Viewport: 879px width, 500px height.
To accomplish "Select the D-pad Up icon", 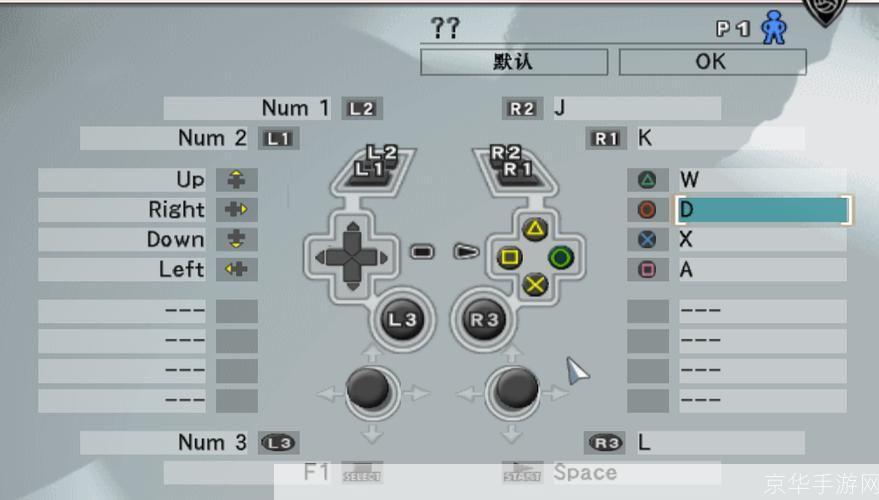I will (x=237, y=179).
